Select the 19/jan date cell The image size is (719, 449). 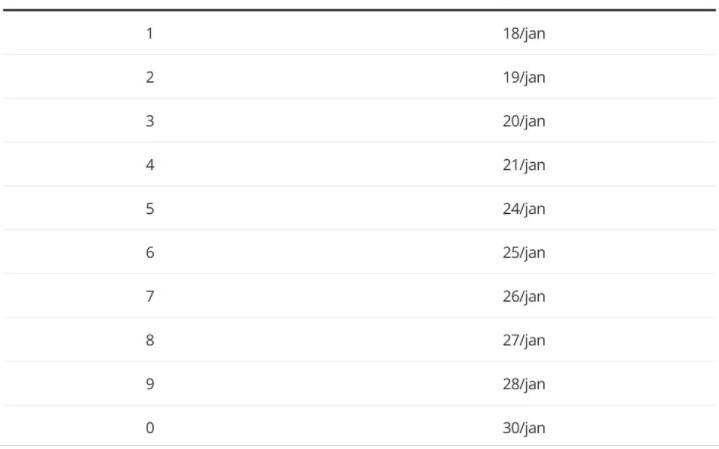pyautogui.click(x=523, y=77)
